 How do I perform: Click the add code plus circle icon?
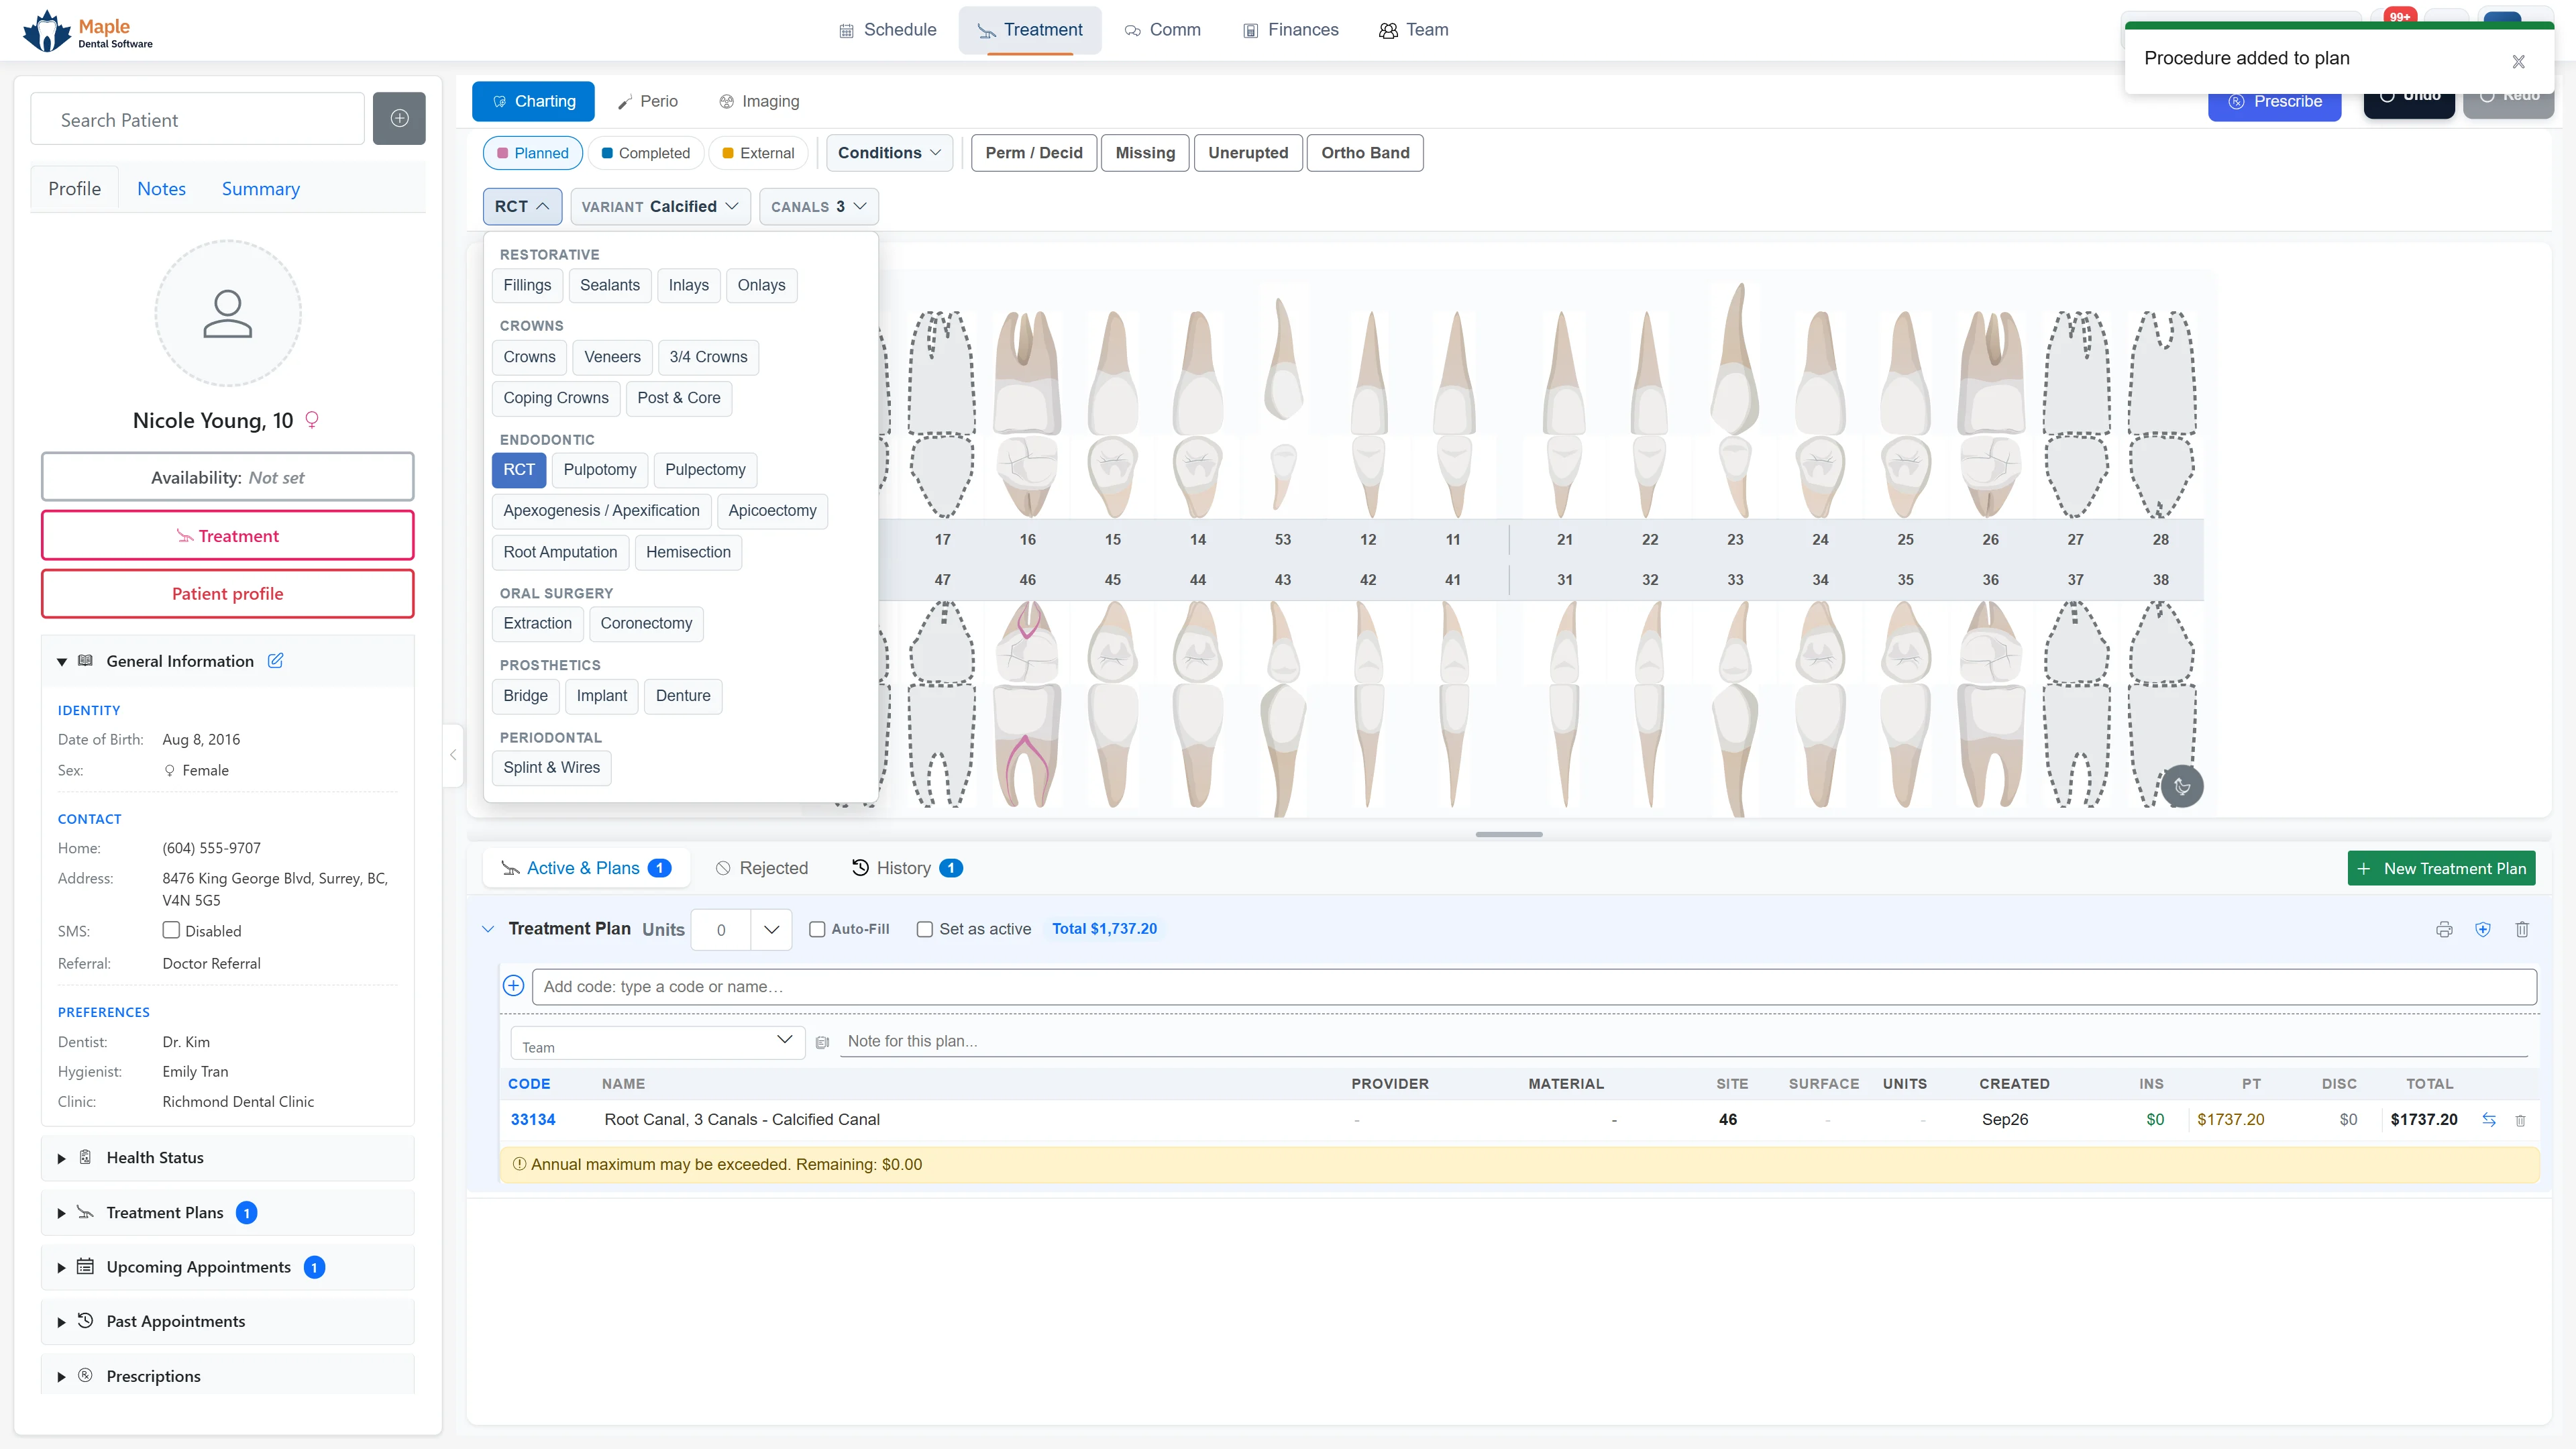tap(513, 986)
